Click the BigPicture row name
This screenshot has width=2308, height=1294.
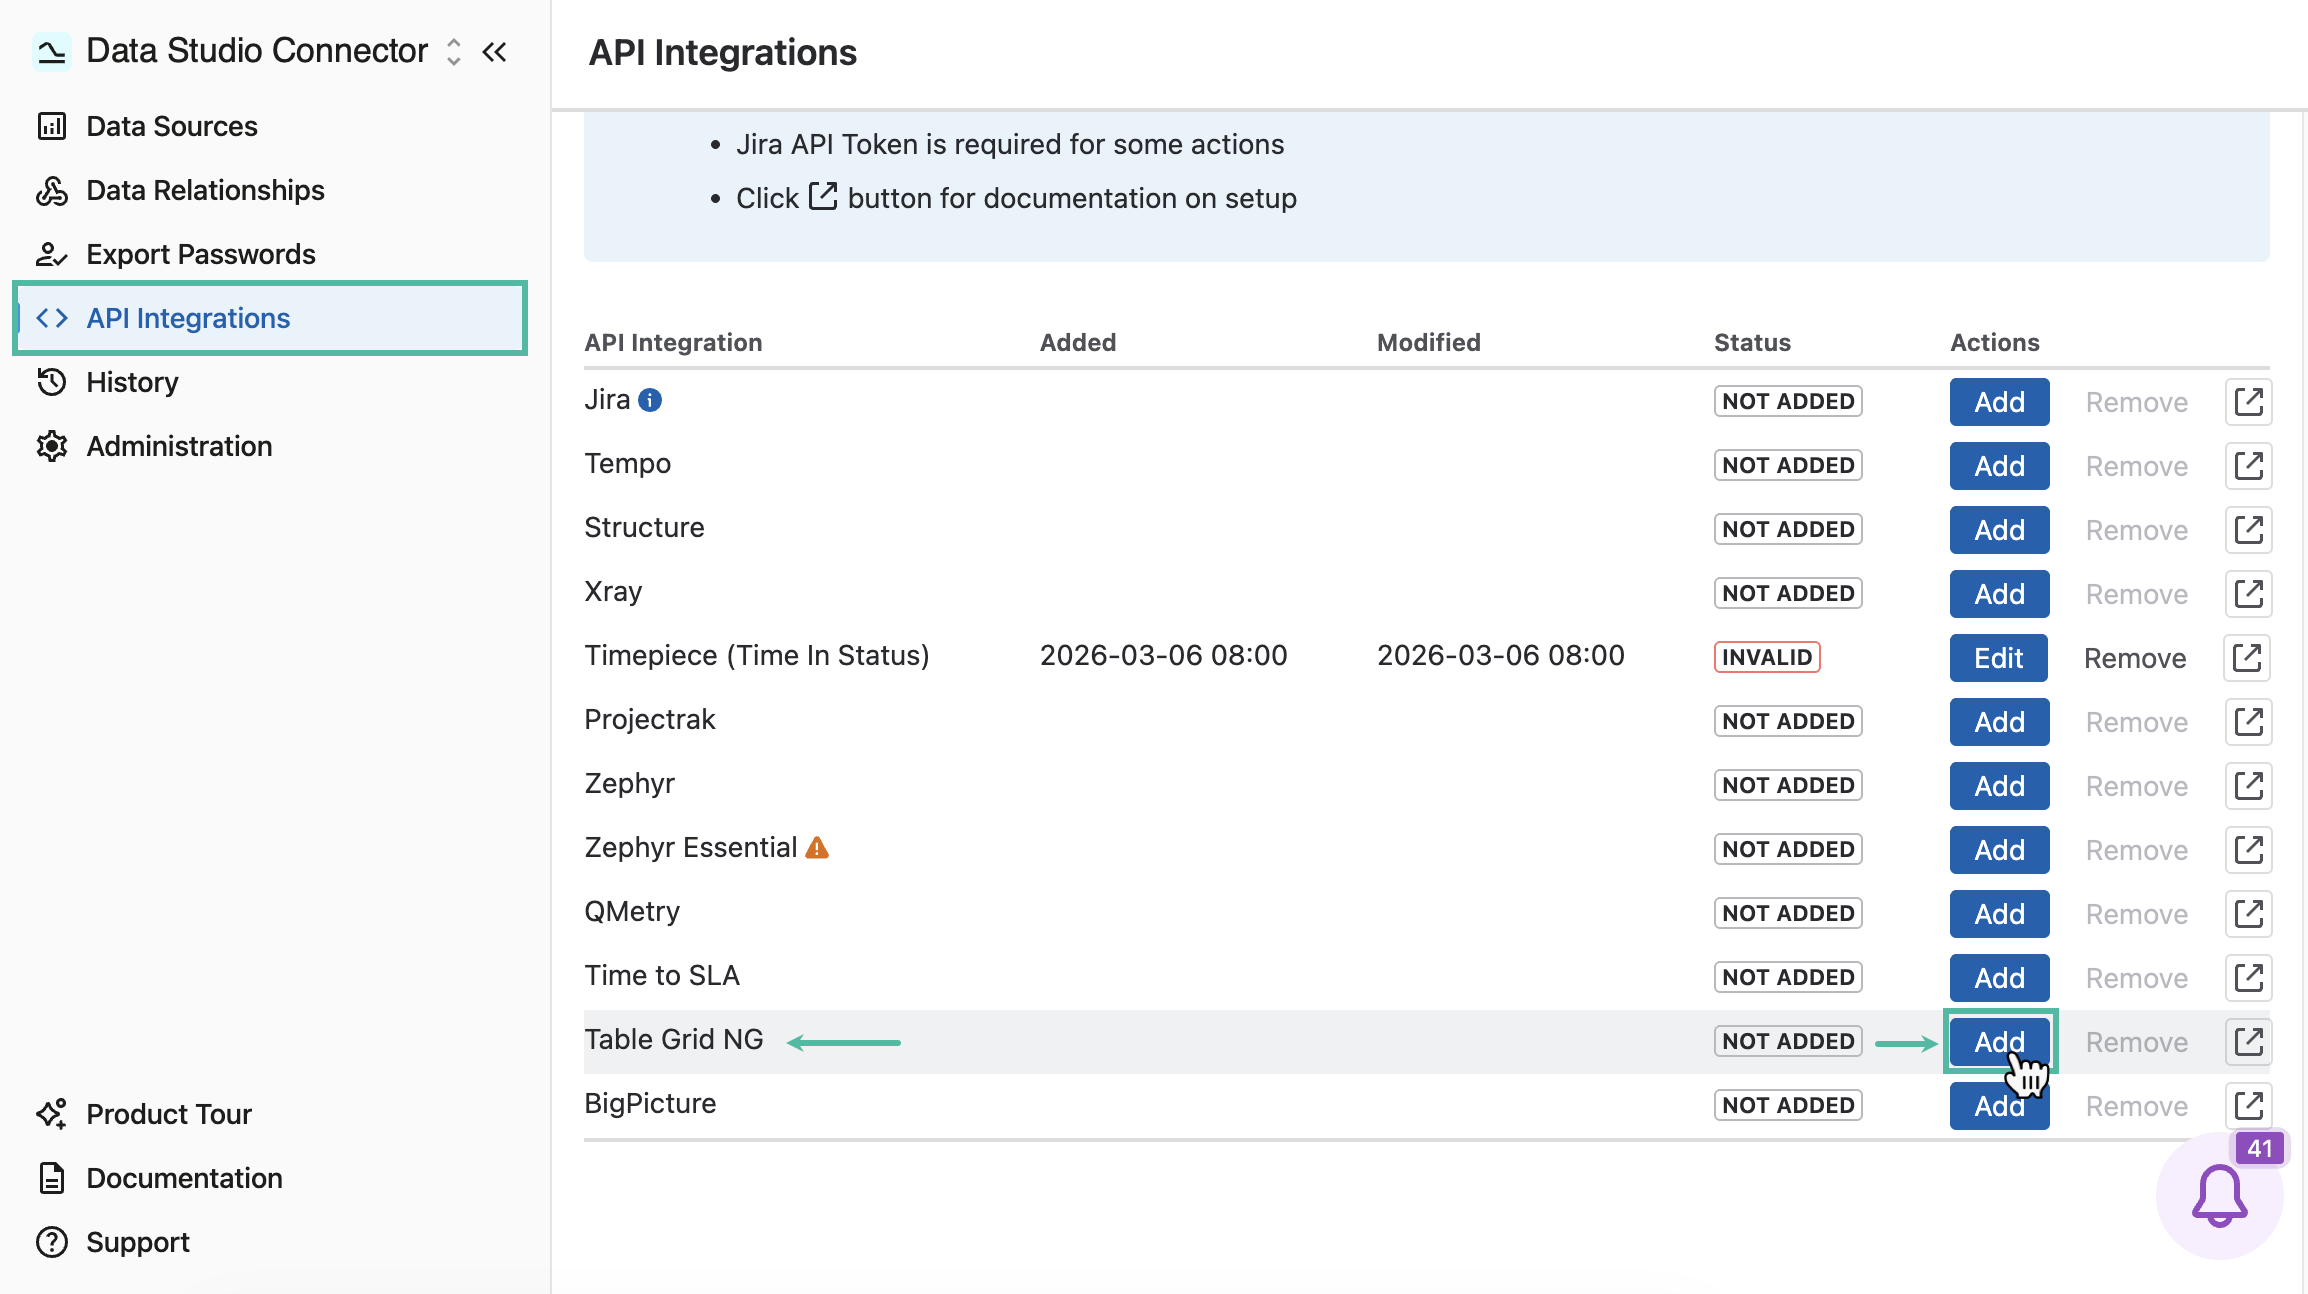[651, 1104]
